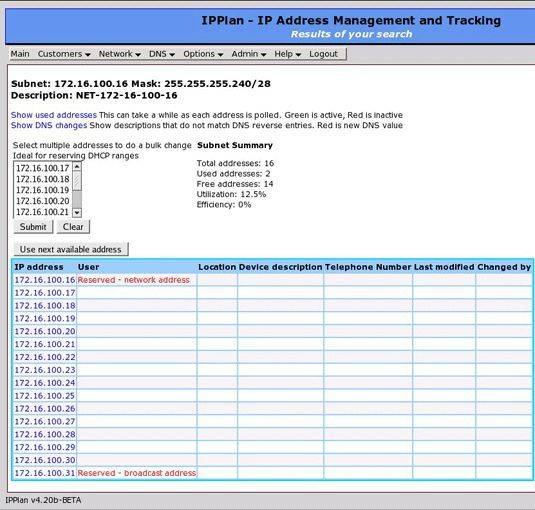Click the address listbox scrollbar thumb
The height and width of the screenshot is (510, 535).
click(x=77, y=181)
